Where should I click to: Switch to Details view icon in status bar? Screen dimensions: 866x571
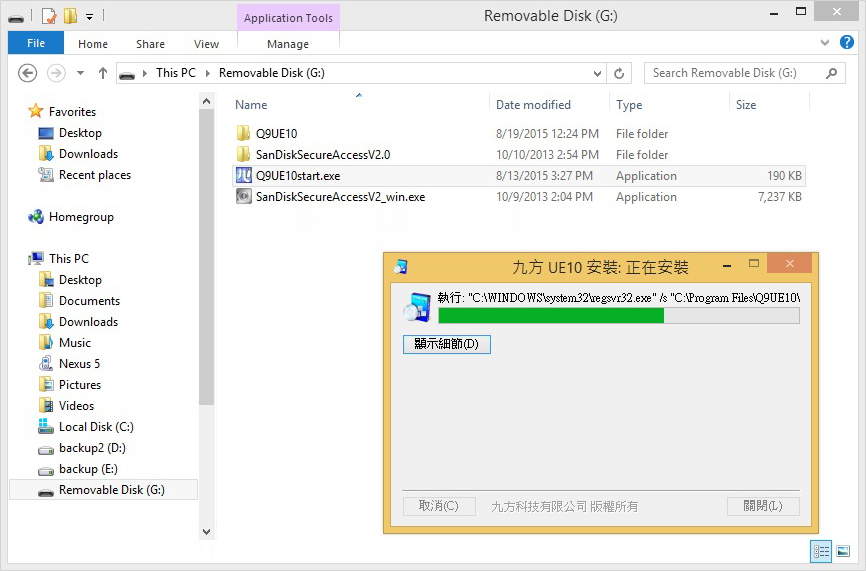tap(821, 551)
